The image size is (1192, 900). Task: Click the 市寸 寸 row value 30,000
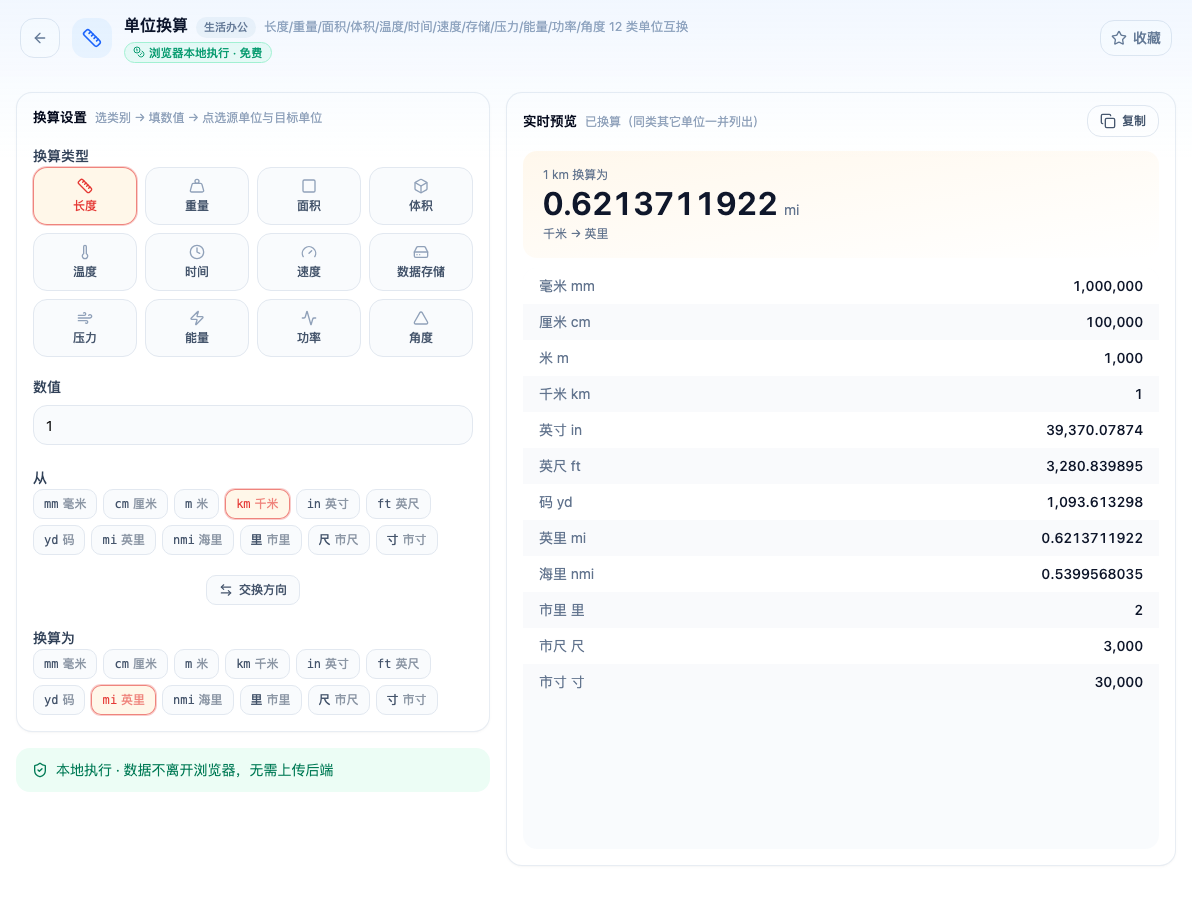[1118, 682]
